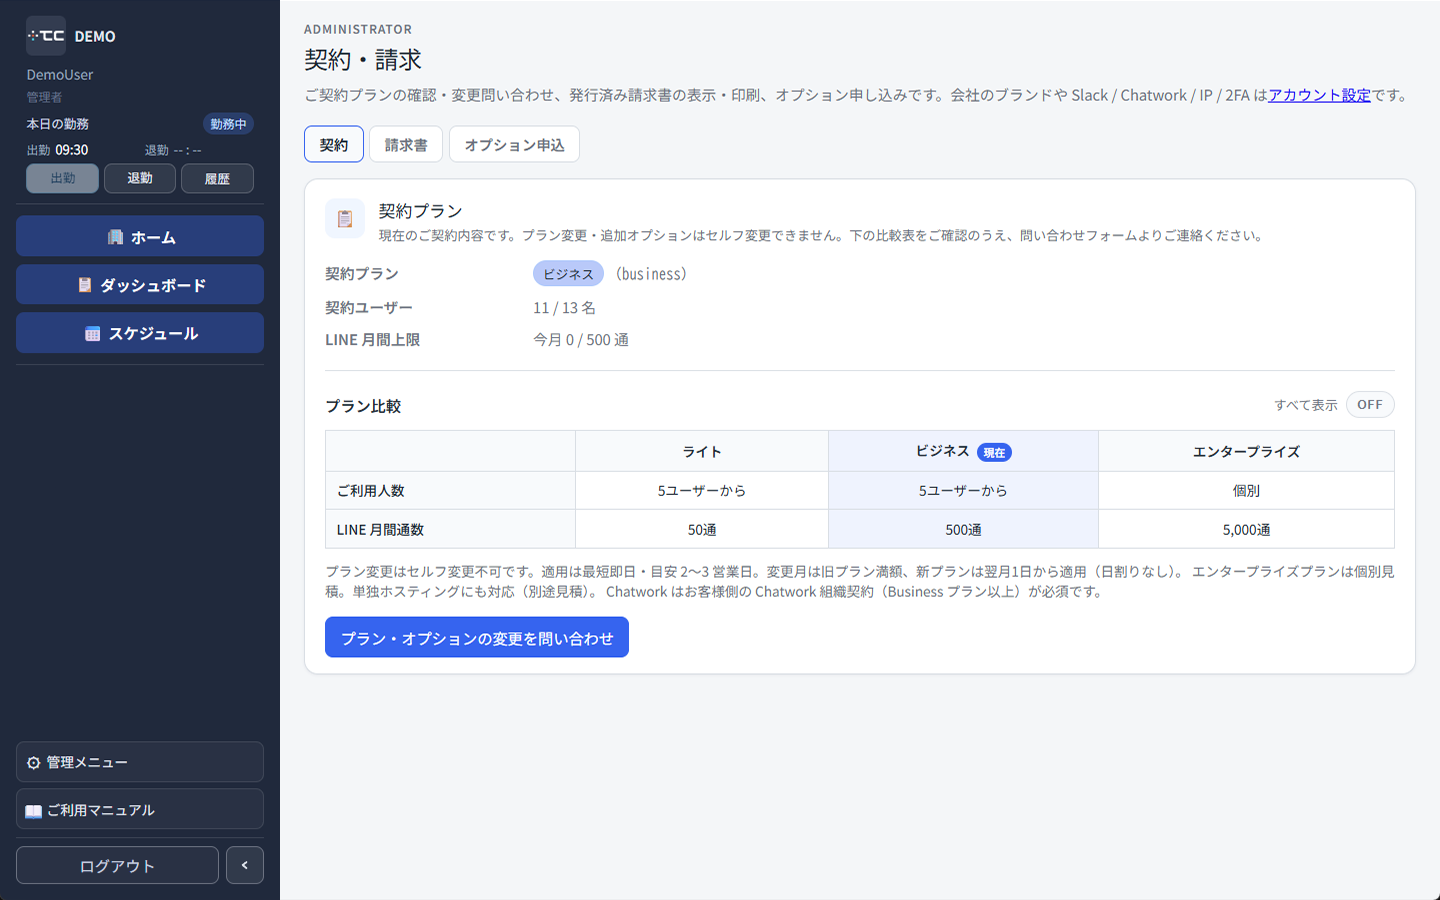
Task: Click the DemoUser name in the sidebar
Action: pyautogui.click(x=60, y=75)
